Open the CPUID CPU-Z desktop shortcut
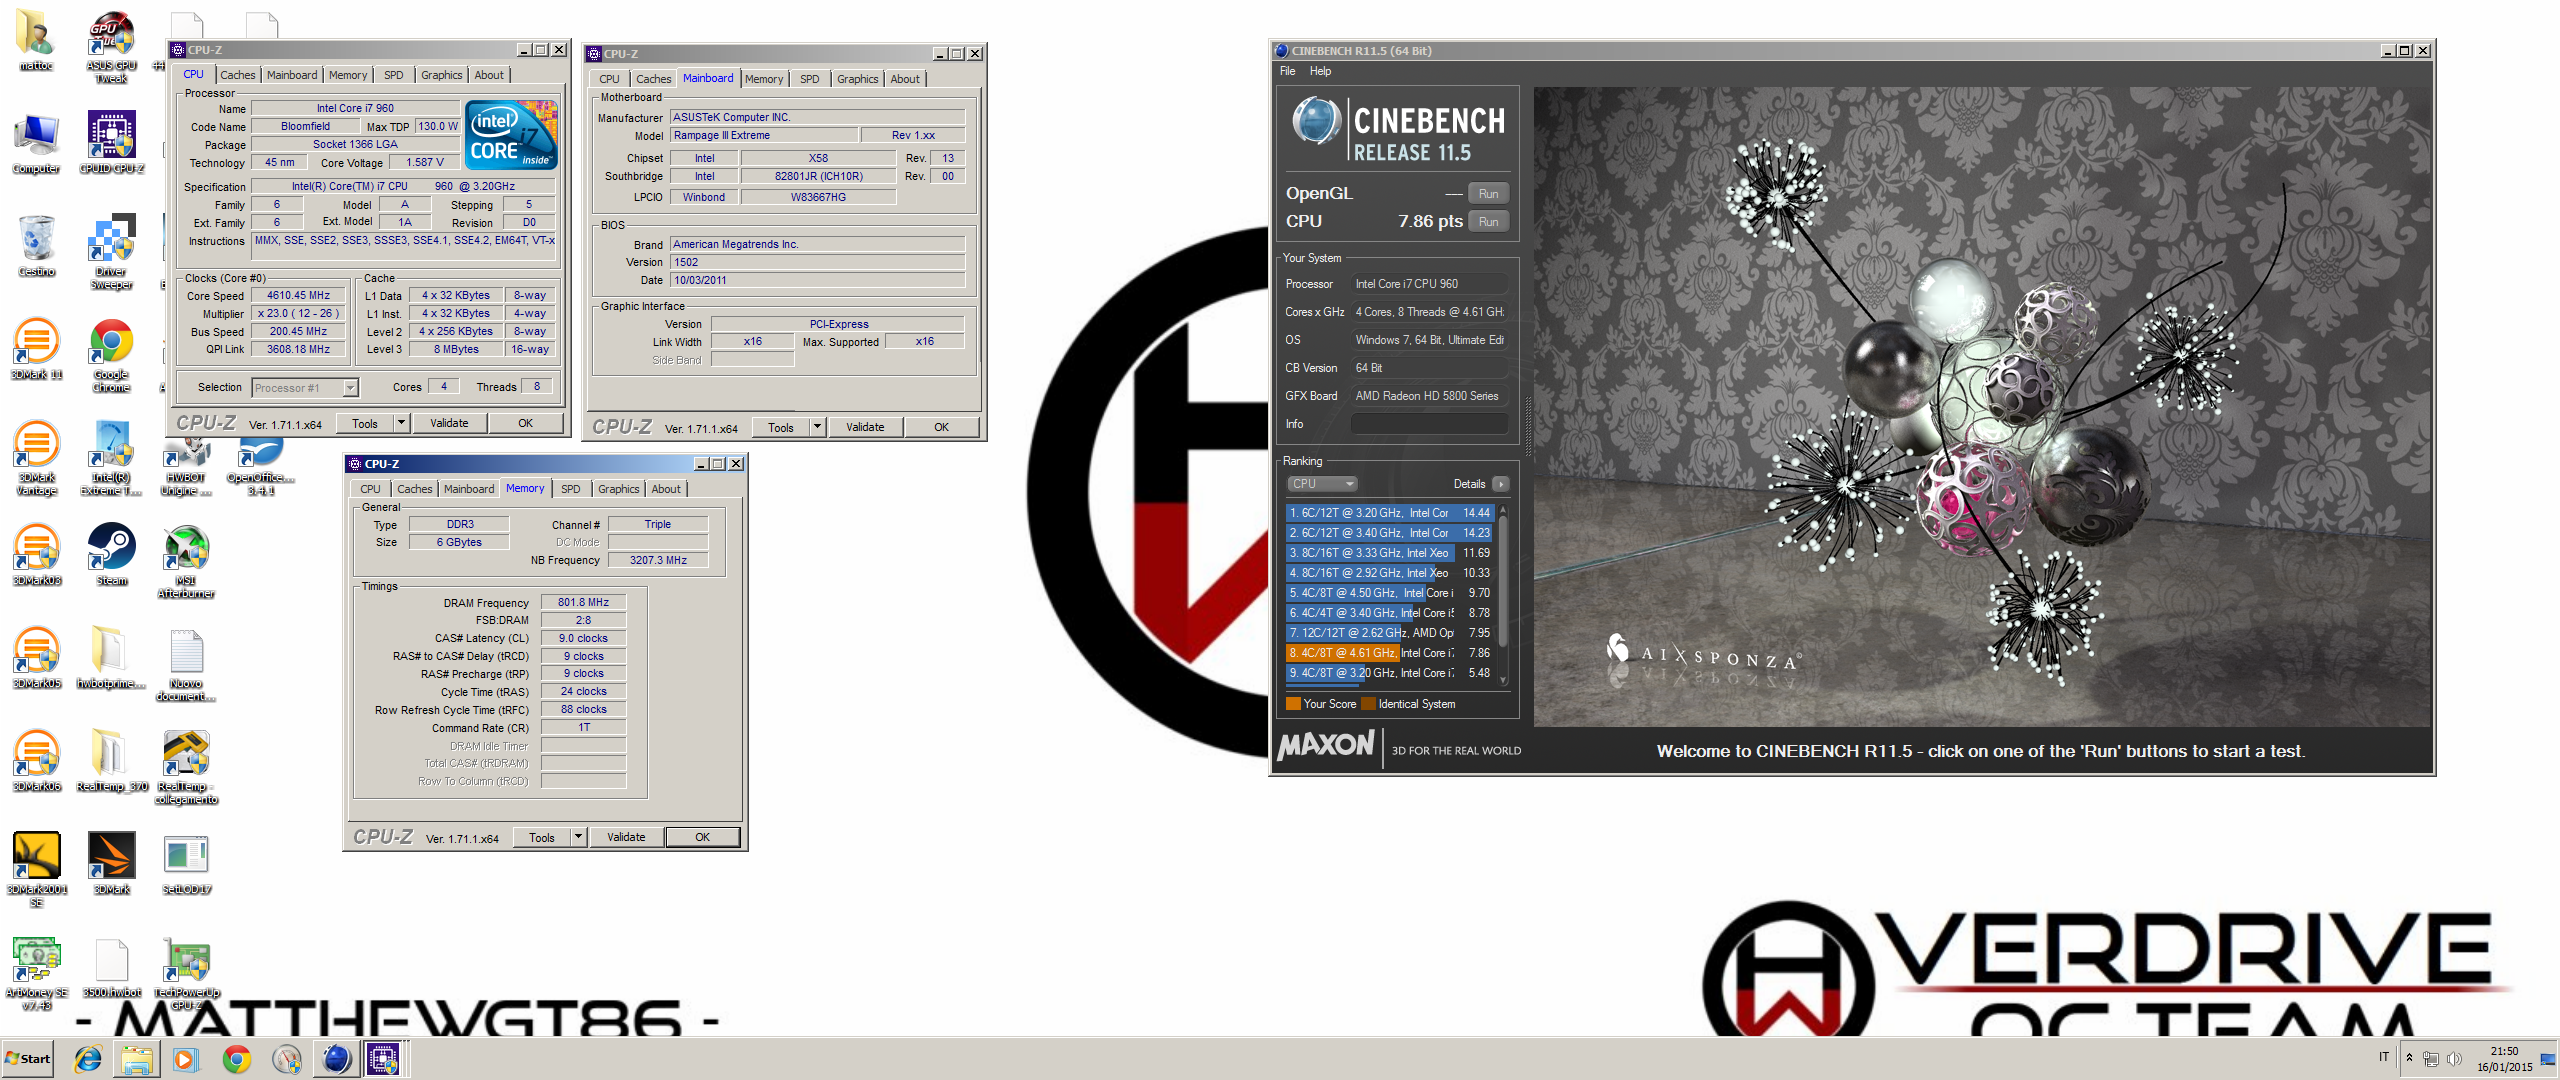 [x=111, y=142]
